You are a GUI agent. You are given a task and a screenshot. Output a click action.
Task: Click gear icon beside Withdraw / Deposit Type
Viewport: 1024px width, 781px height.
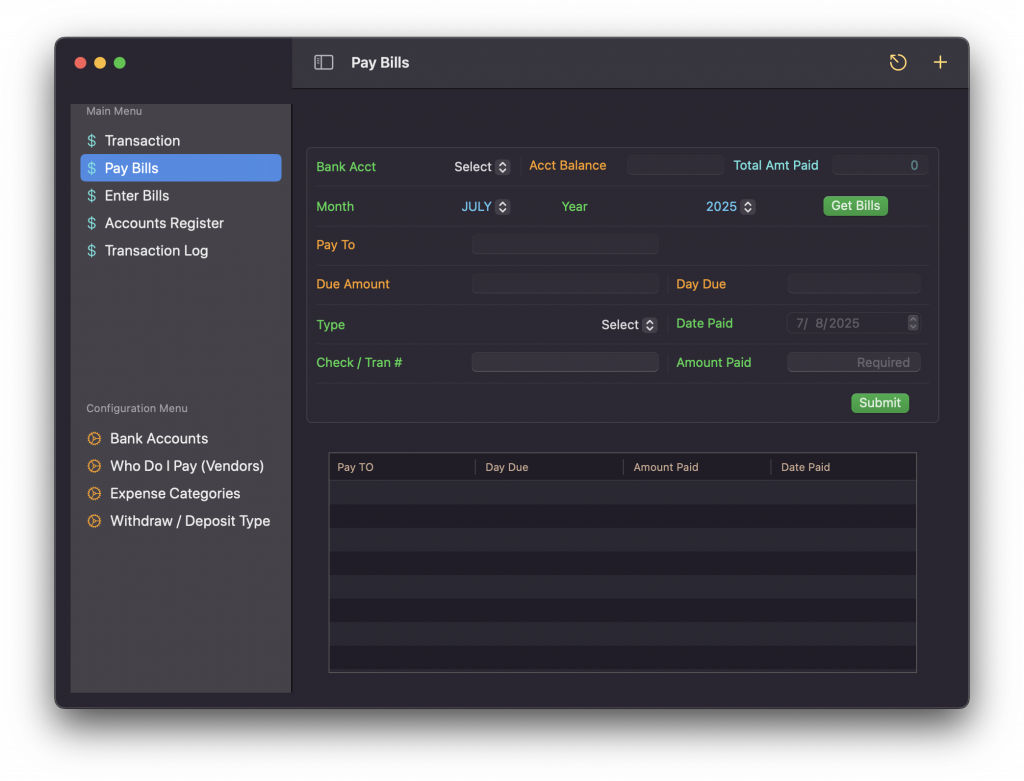pos(94,521)
